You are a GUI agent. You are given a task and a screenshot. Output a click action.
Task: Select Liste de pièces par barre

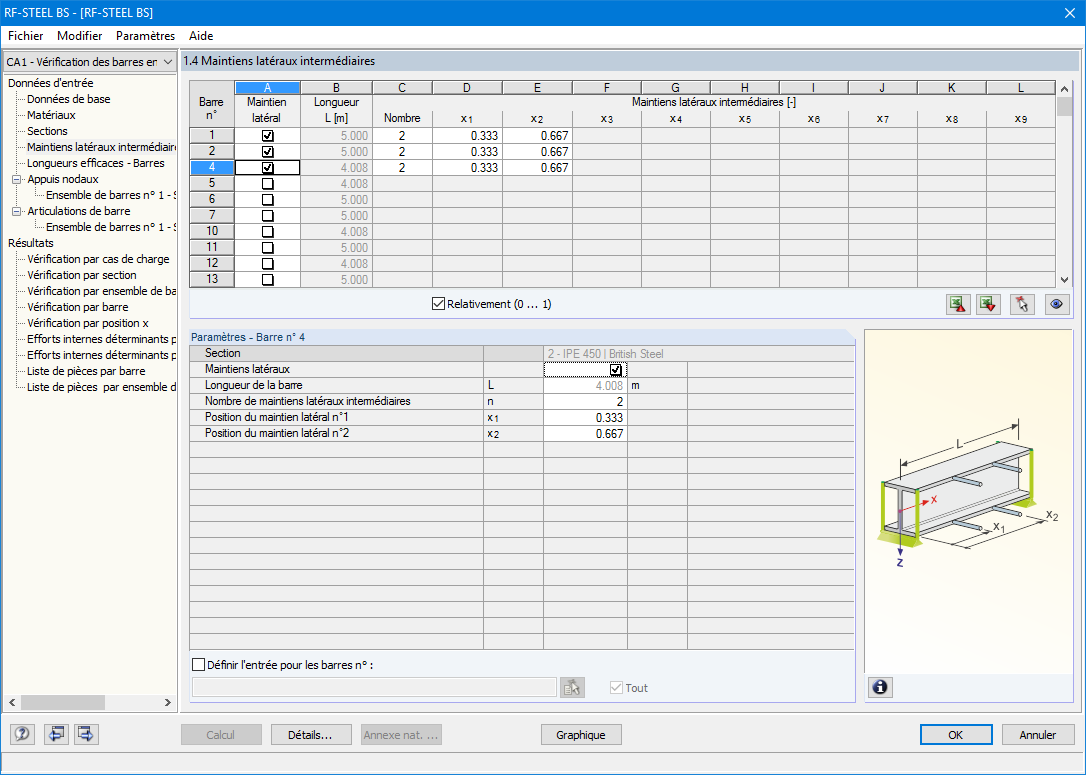86,371
